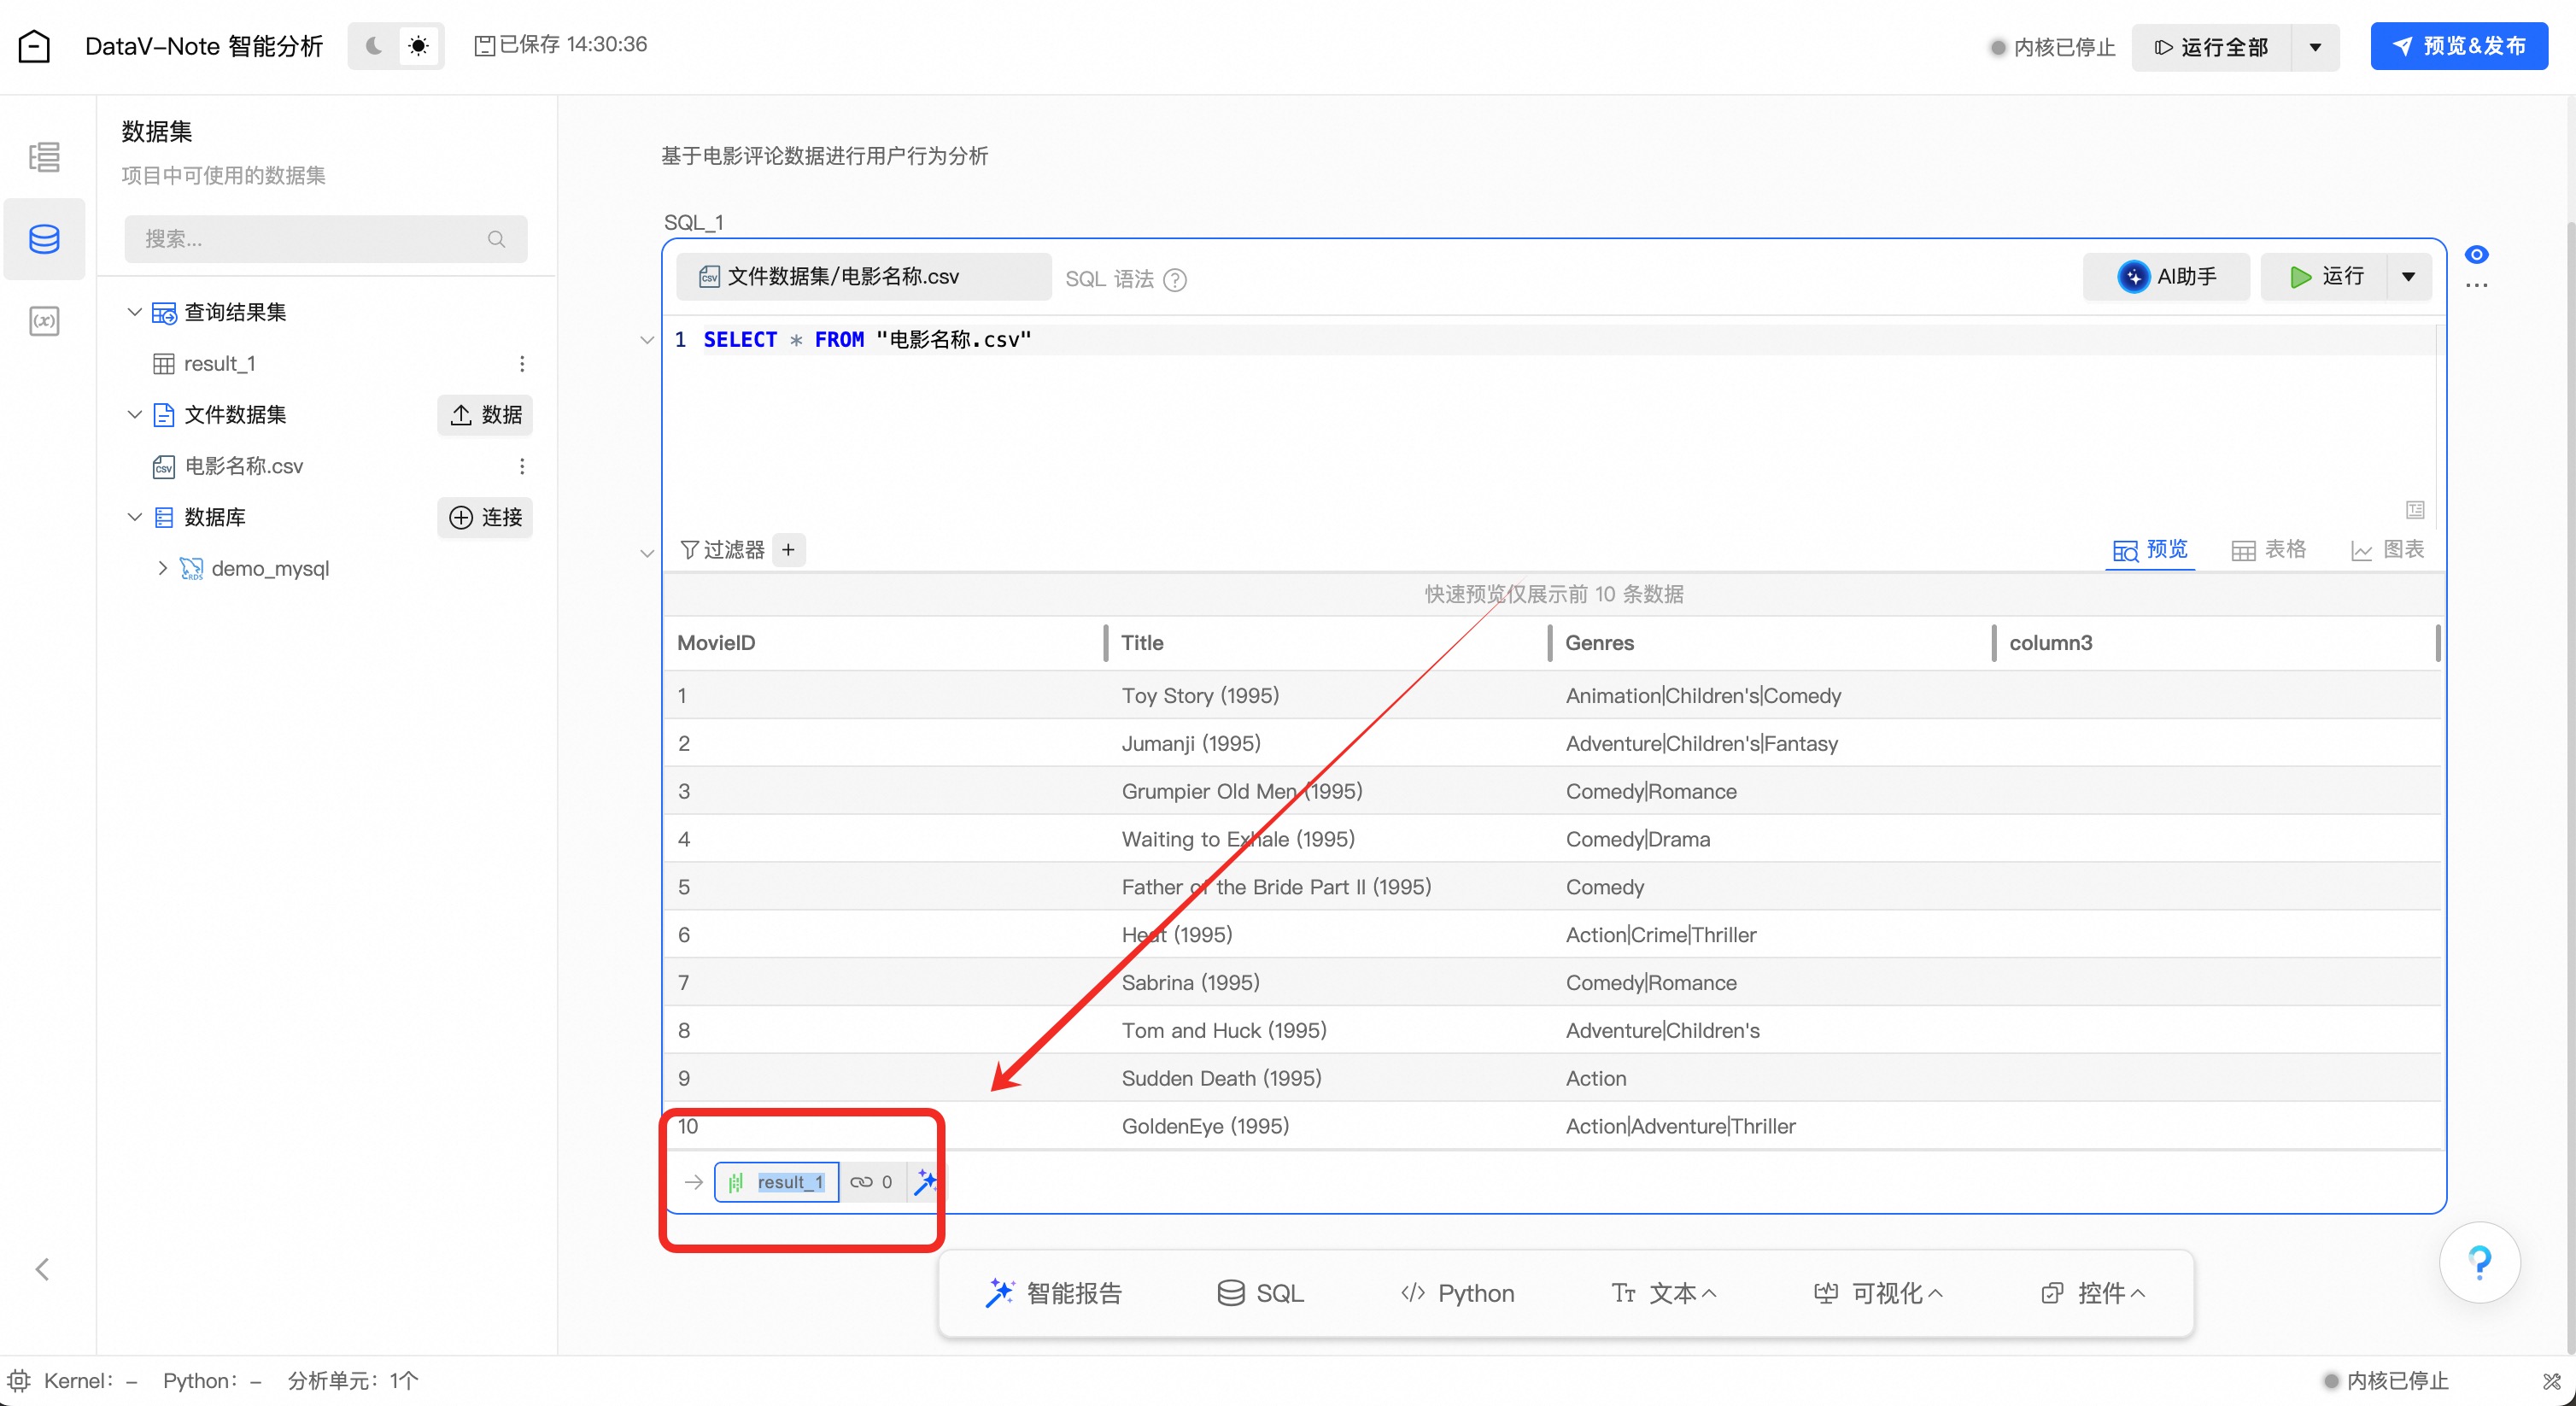Switch to light mode with the sun toggle
This screenshot has height=1406, width=2576.
click(419, 46)
